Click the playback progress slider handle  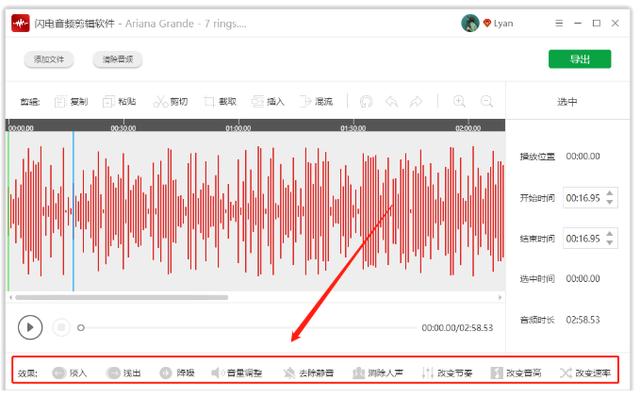81,327
